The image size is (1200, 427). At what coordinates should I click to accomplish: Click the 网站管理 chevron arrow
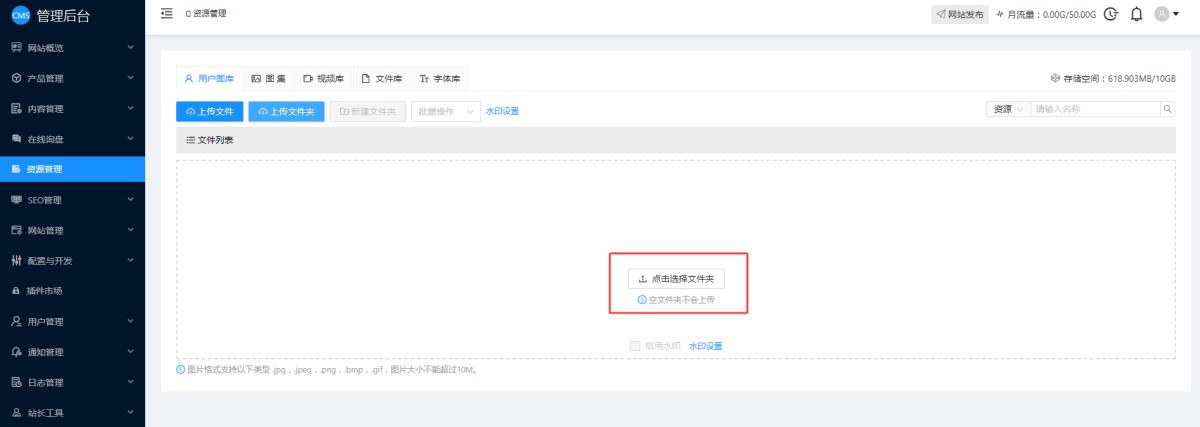[x=131, y=230]
